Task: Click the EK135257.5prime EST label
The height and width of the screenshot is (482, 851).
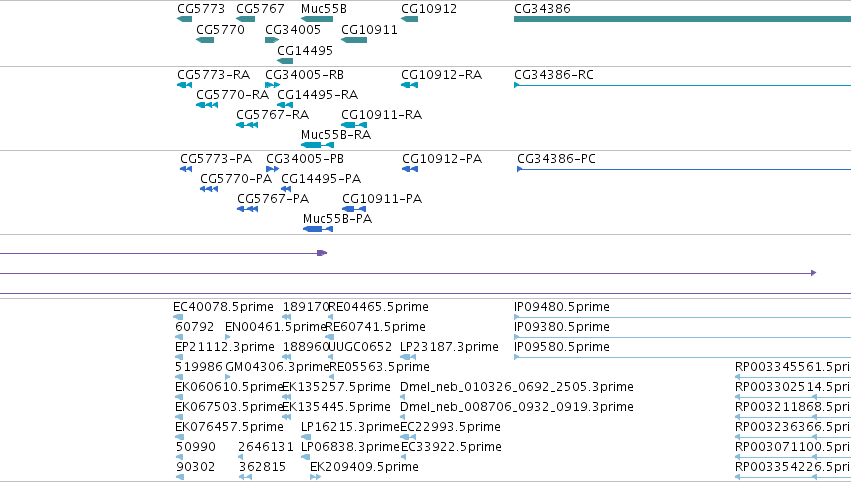Action: [x=336, y=387]
